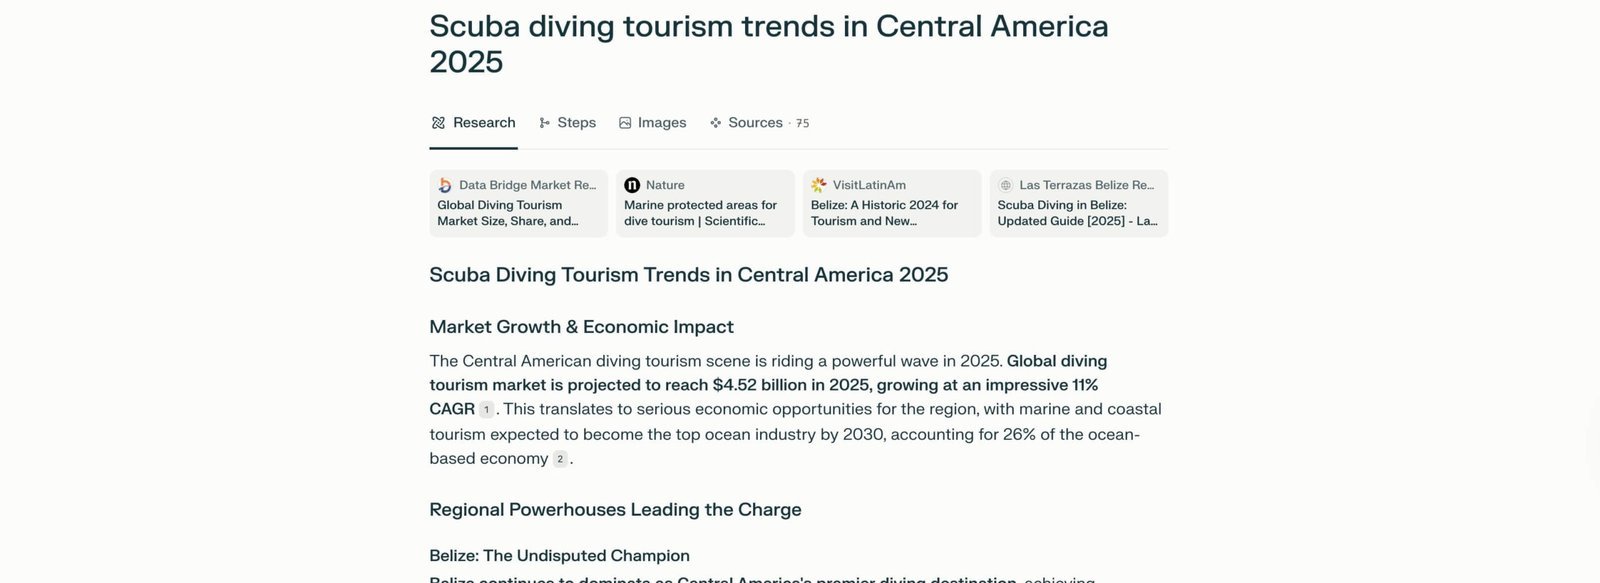Click the Research tab icon

coord(438,123)
